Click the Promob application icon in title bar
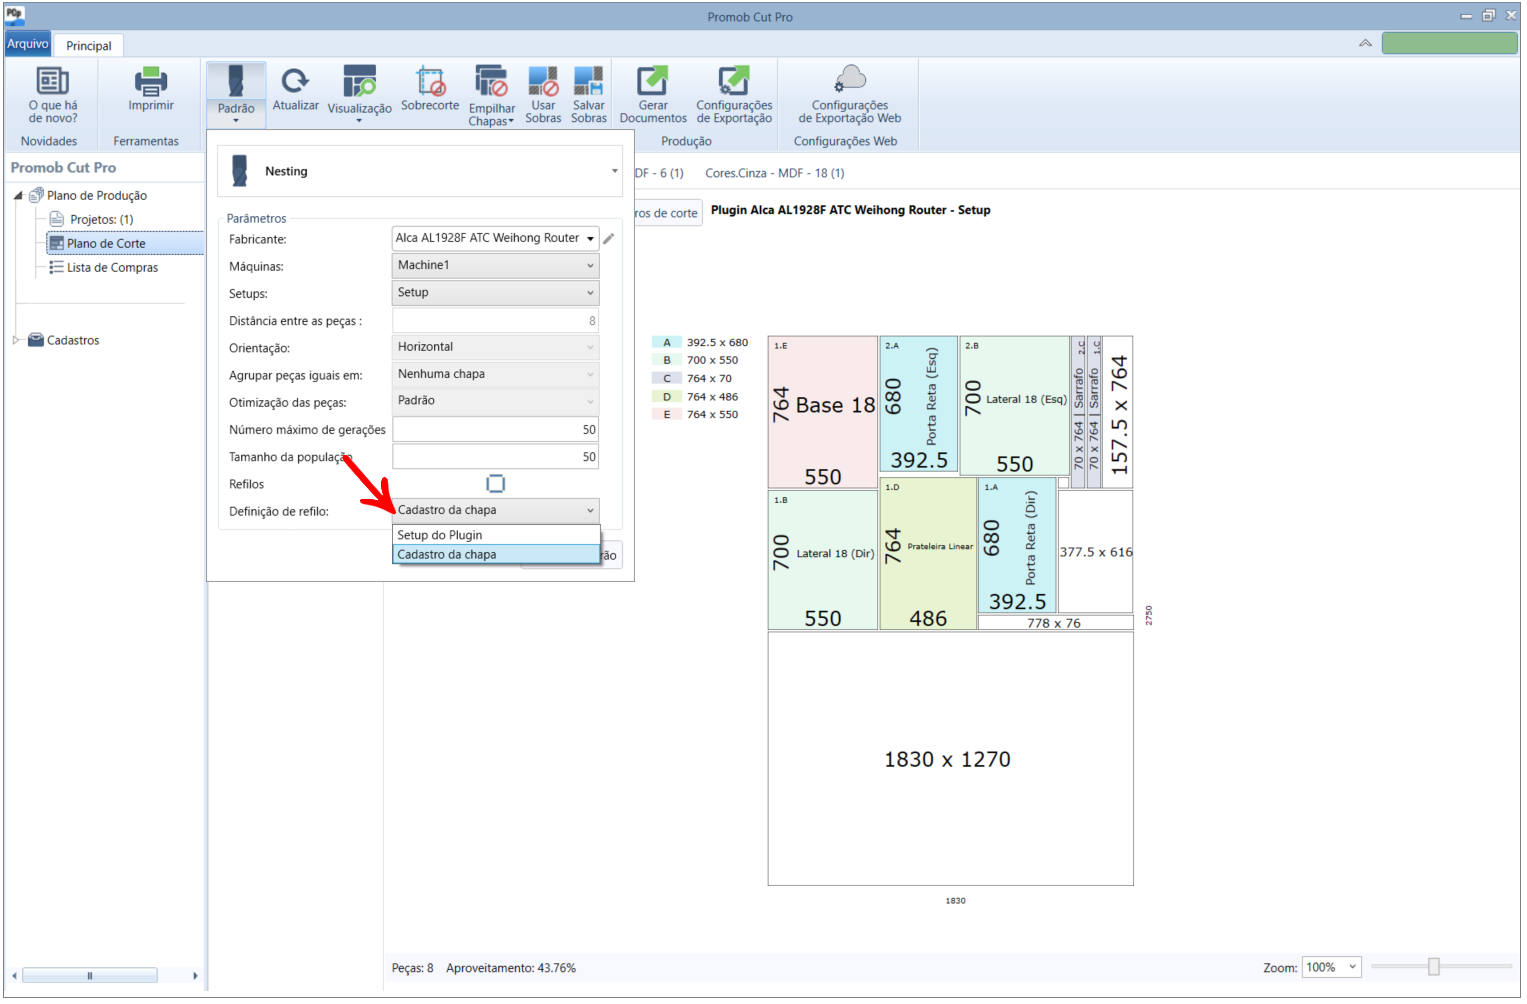The height and width of the screenshot is (1004, 1527). click(15, 15)
